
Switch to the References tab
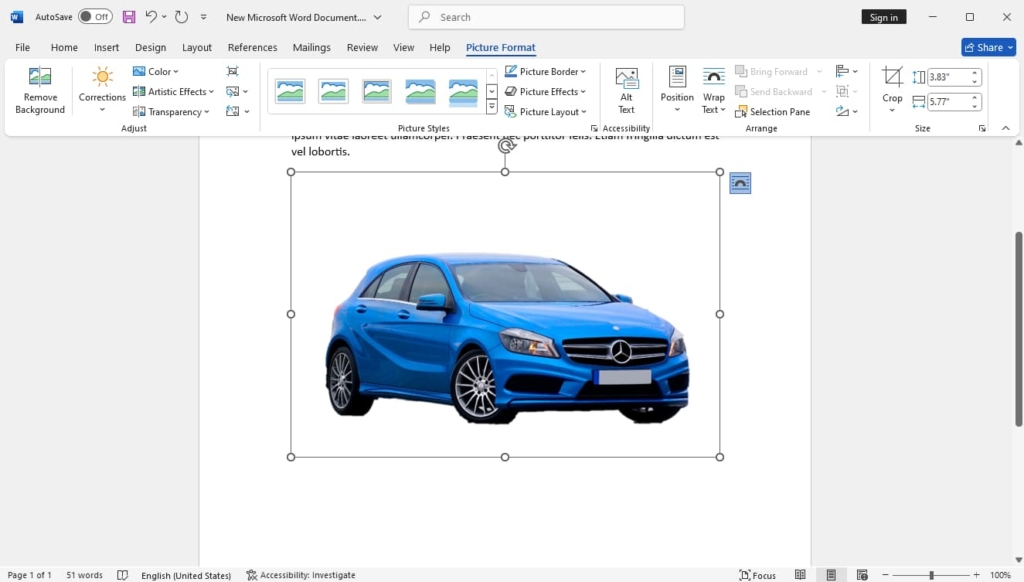point(252,47)
